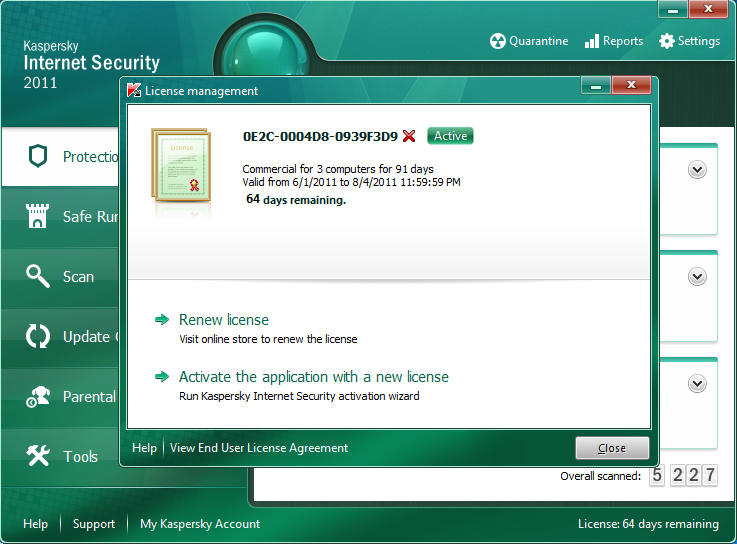
Task: Open the Reports section
Action: pyautogui.click(x=613, y=41)
